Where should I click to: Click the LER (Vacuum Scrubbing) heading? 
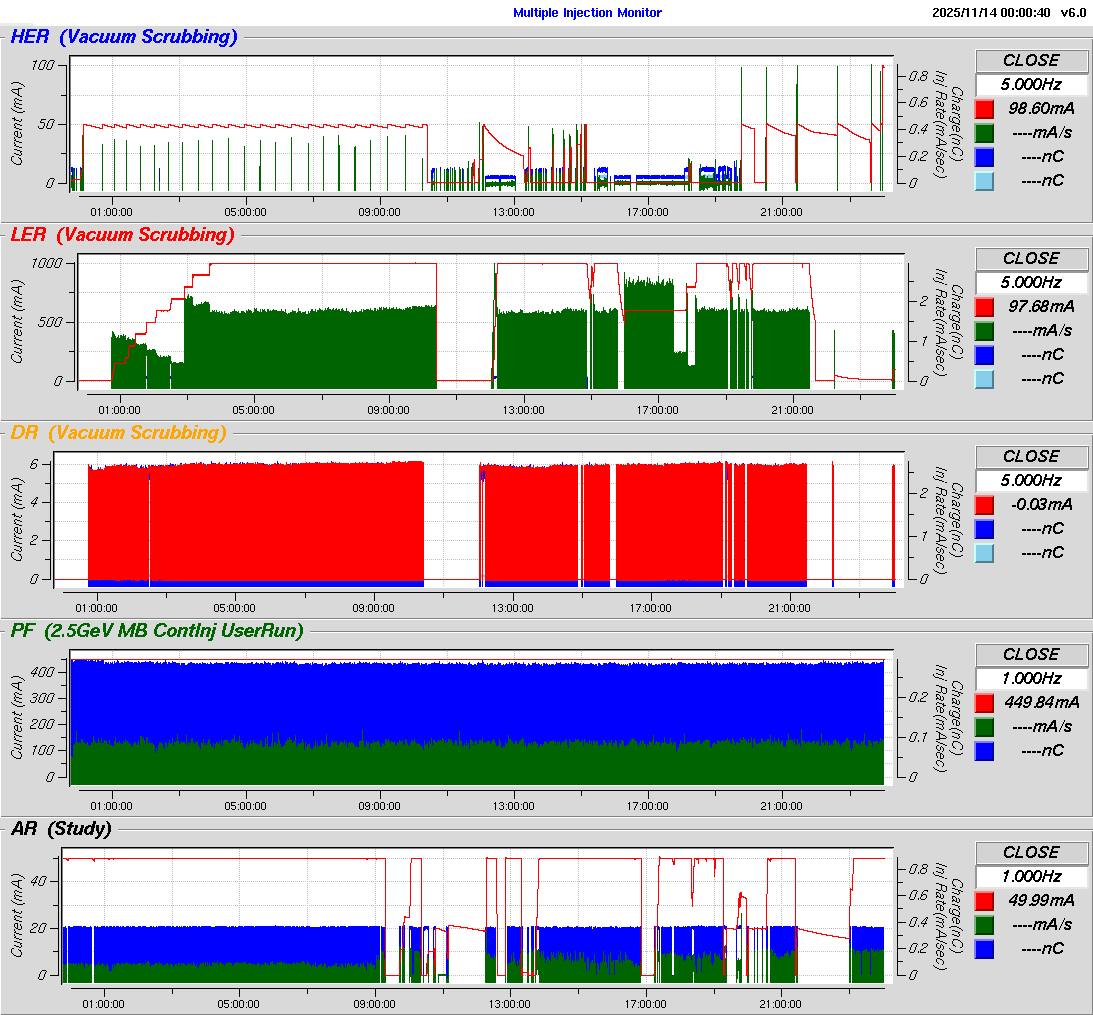[x=122, y=235]
